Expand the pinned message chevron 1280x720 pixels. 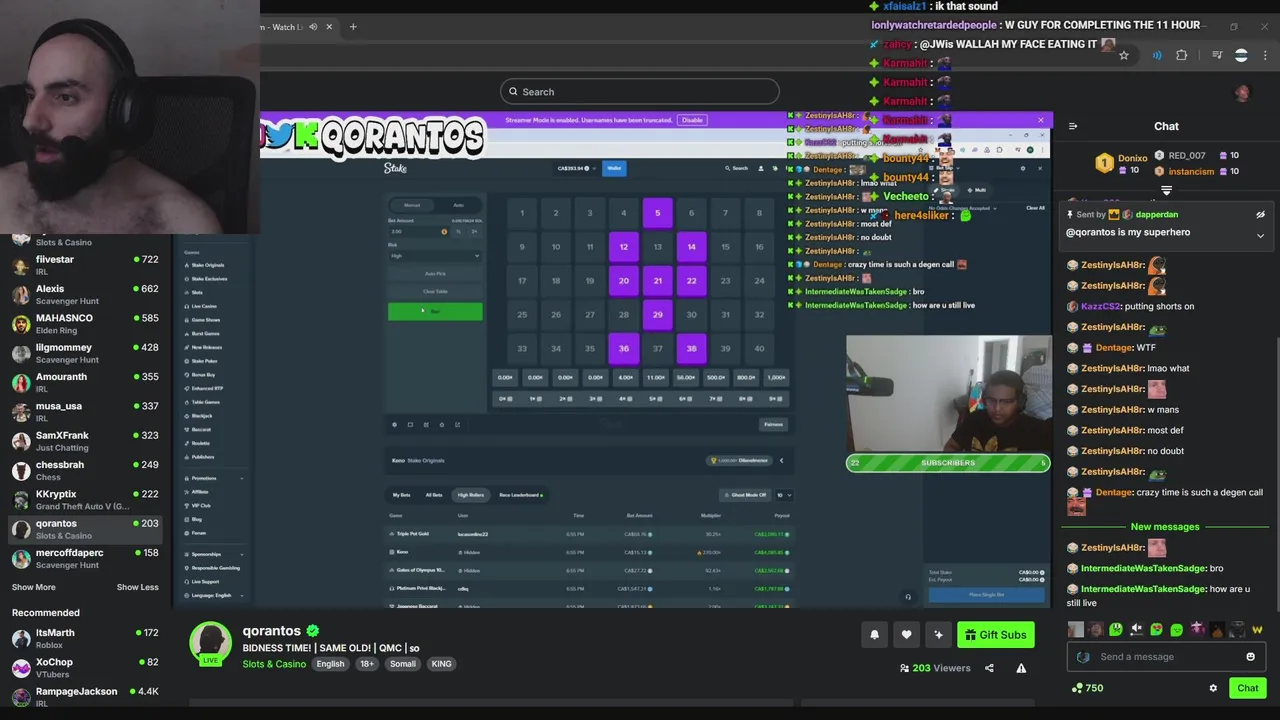1260,236
